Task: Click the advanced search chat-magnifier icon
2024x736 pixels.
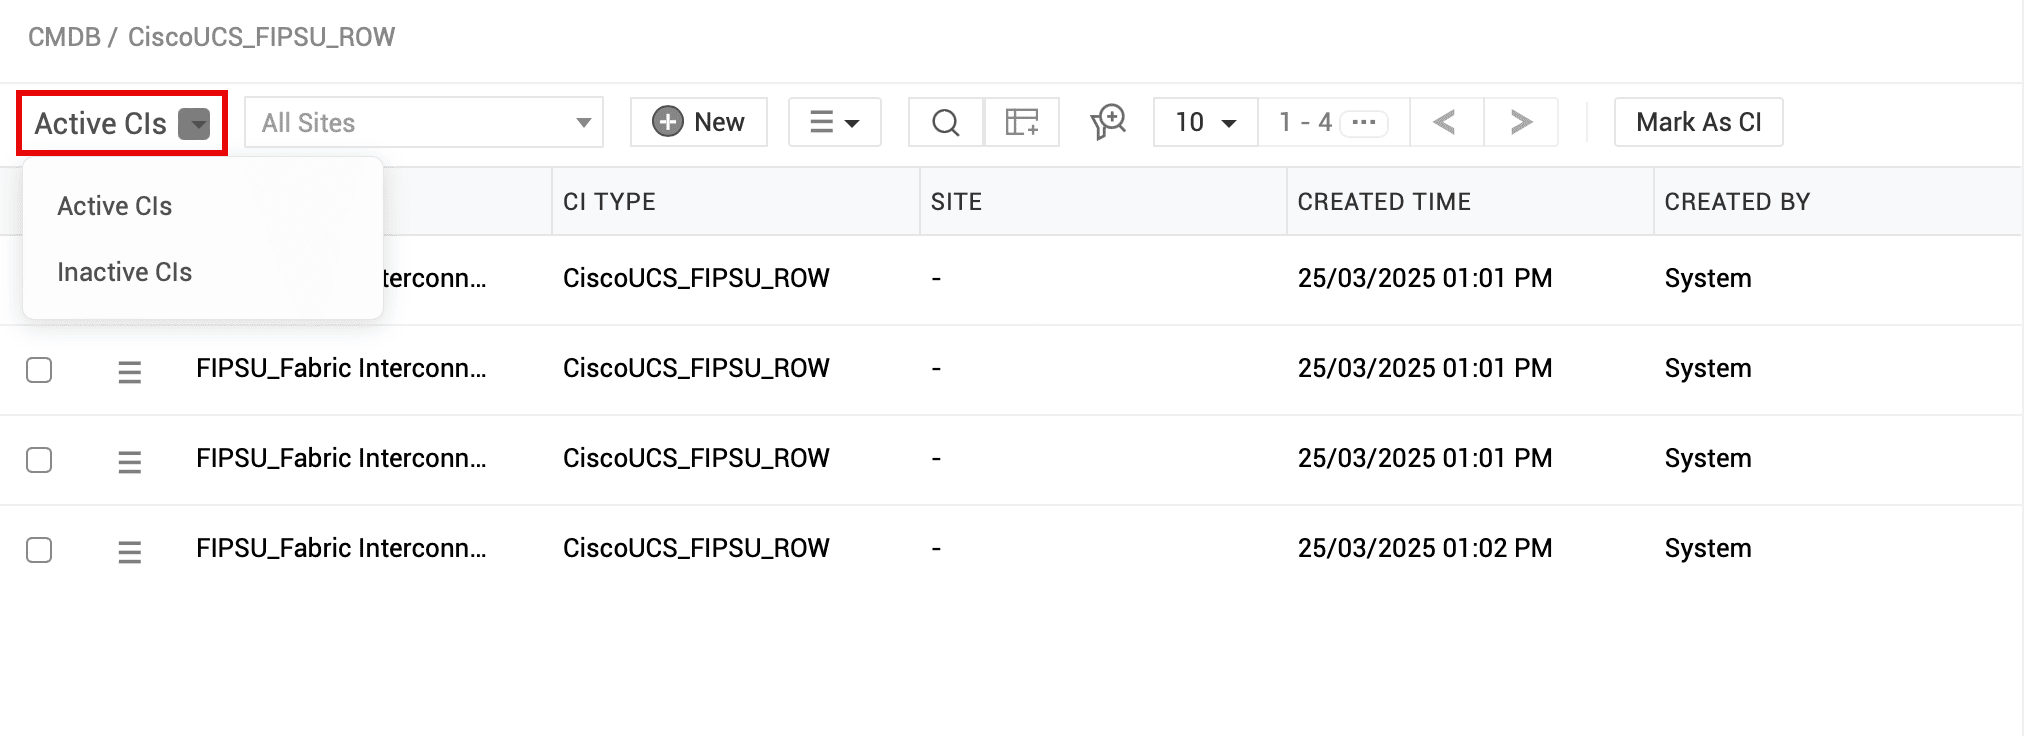Action: [1108, 123]
